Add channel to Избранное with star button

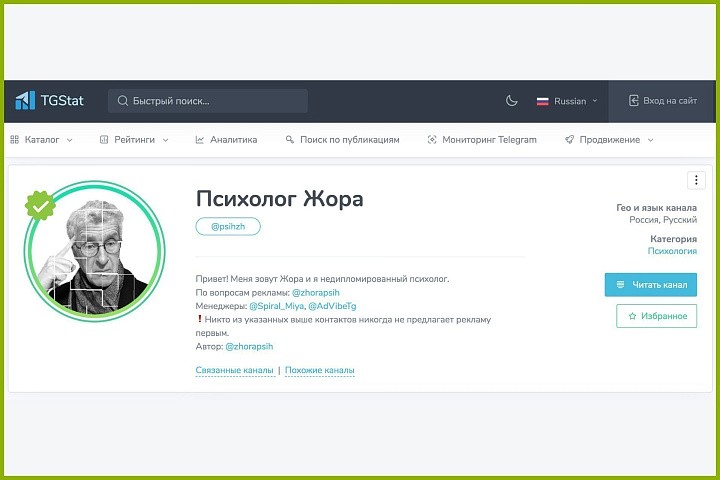[656, 316]
